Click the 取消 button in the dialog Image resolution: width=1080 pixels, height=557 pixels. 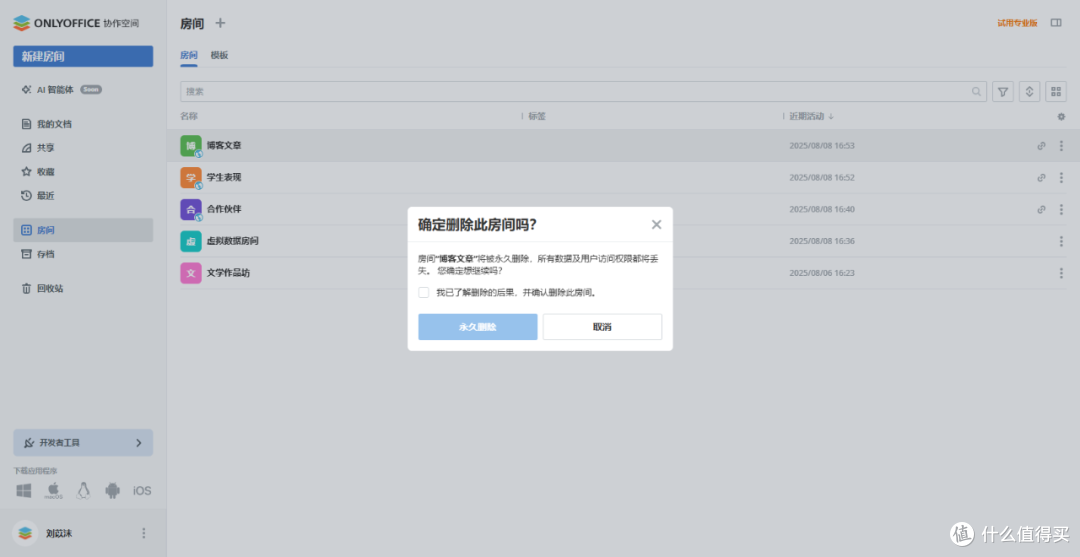click(x=602, y=327)
